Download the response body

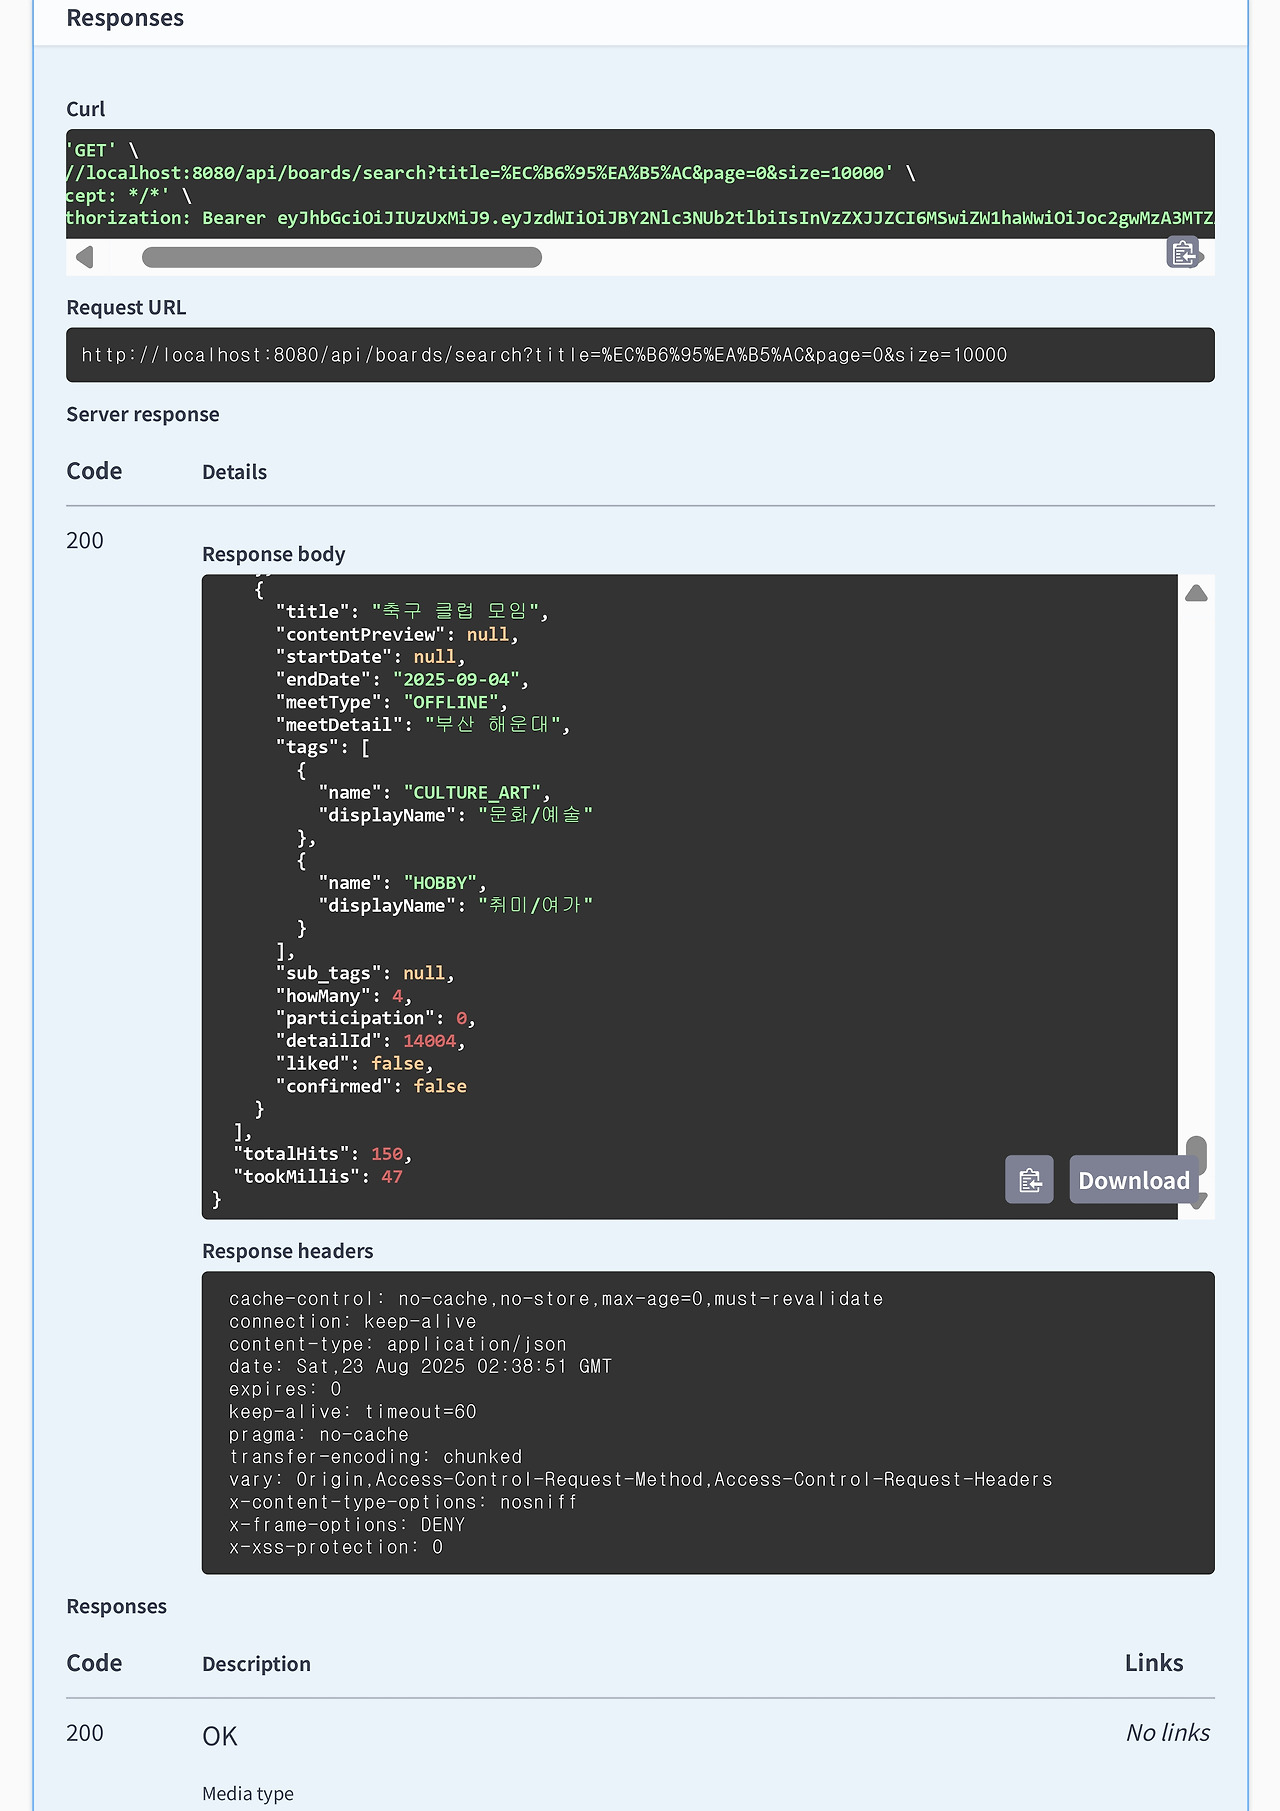click(1133, 1180)
